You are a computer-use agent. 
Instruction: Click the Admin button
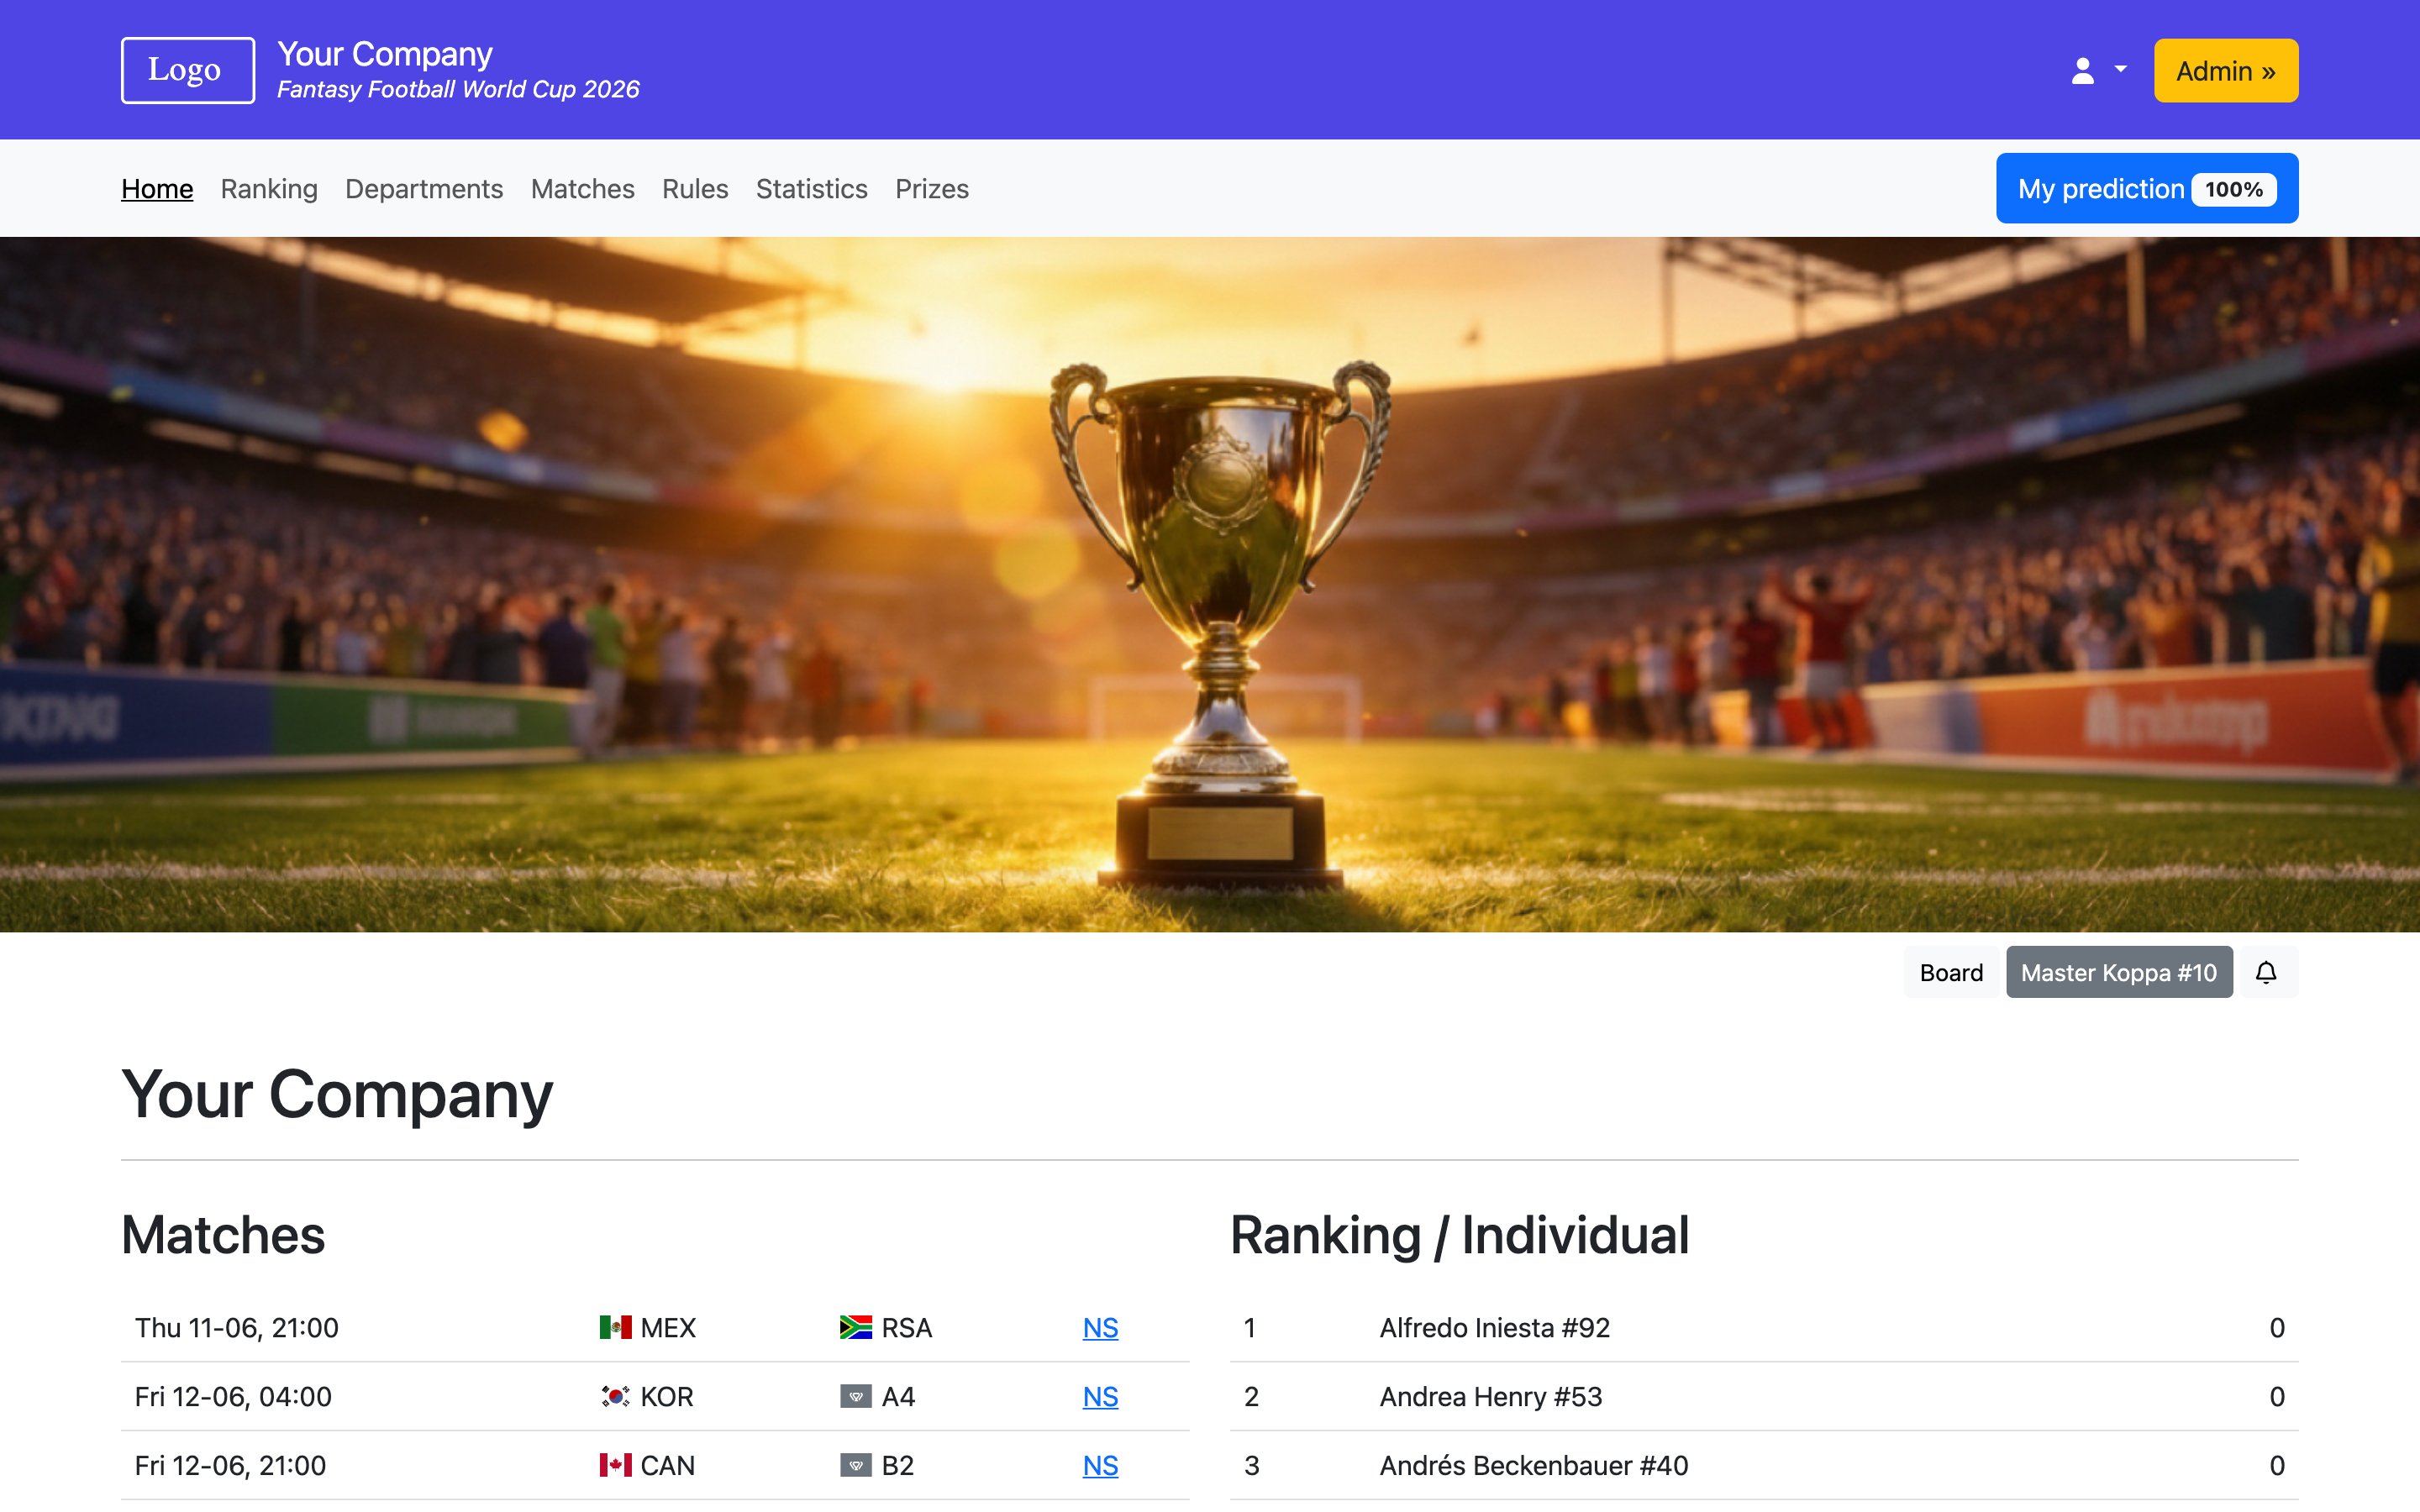(2225, 70)
